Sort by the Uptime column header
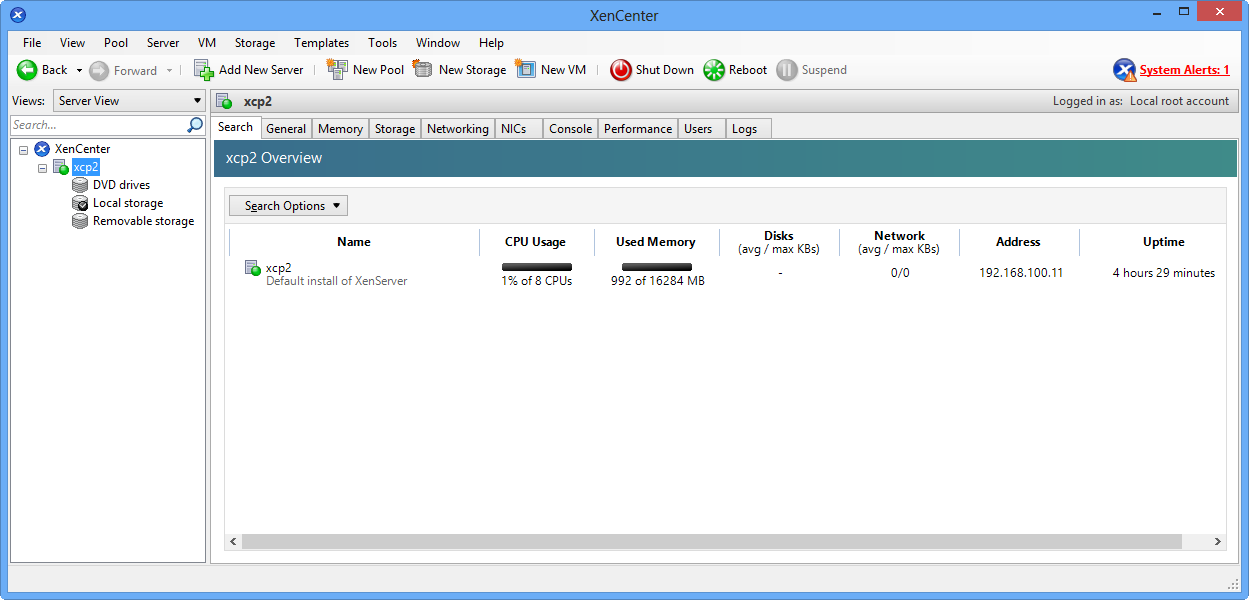 [x=1164, y=242]
